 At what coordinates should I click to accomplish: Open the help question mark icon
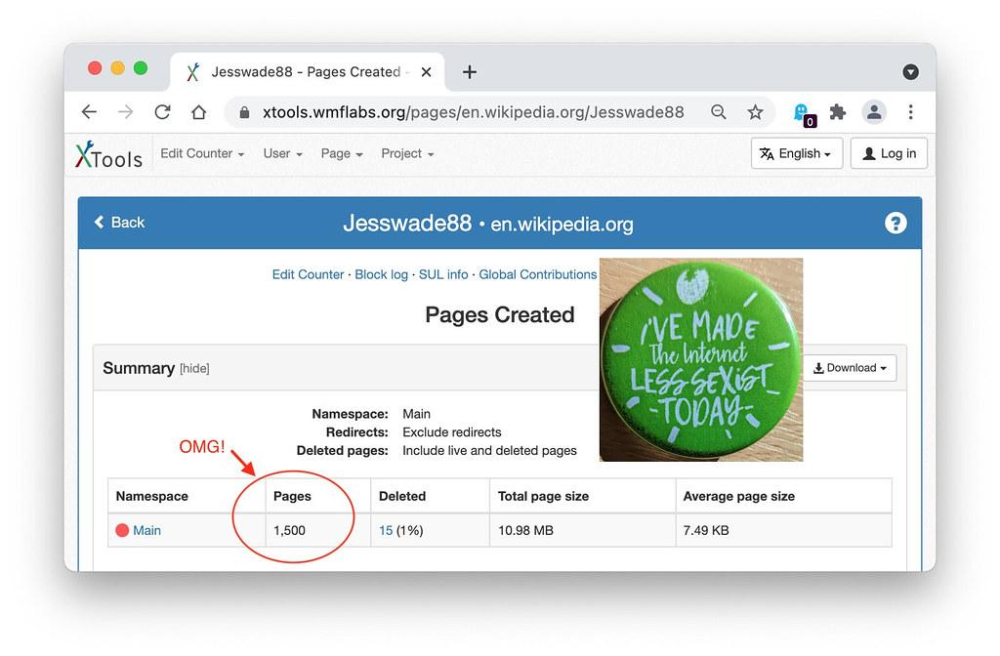(x=895, y=223)
